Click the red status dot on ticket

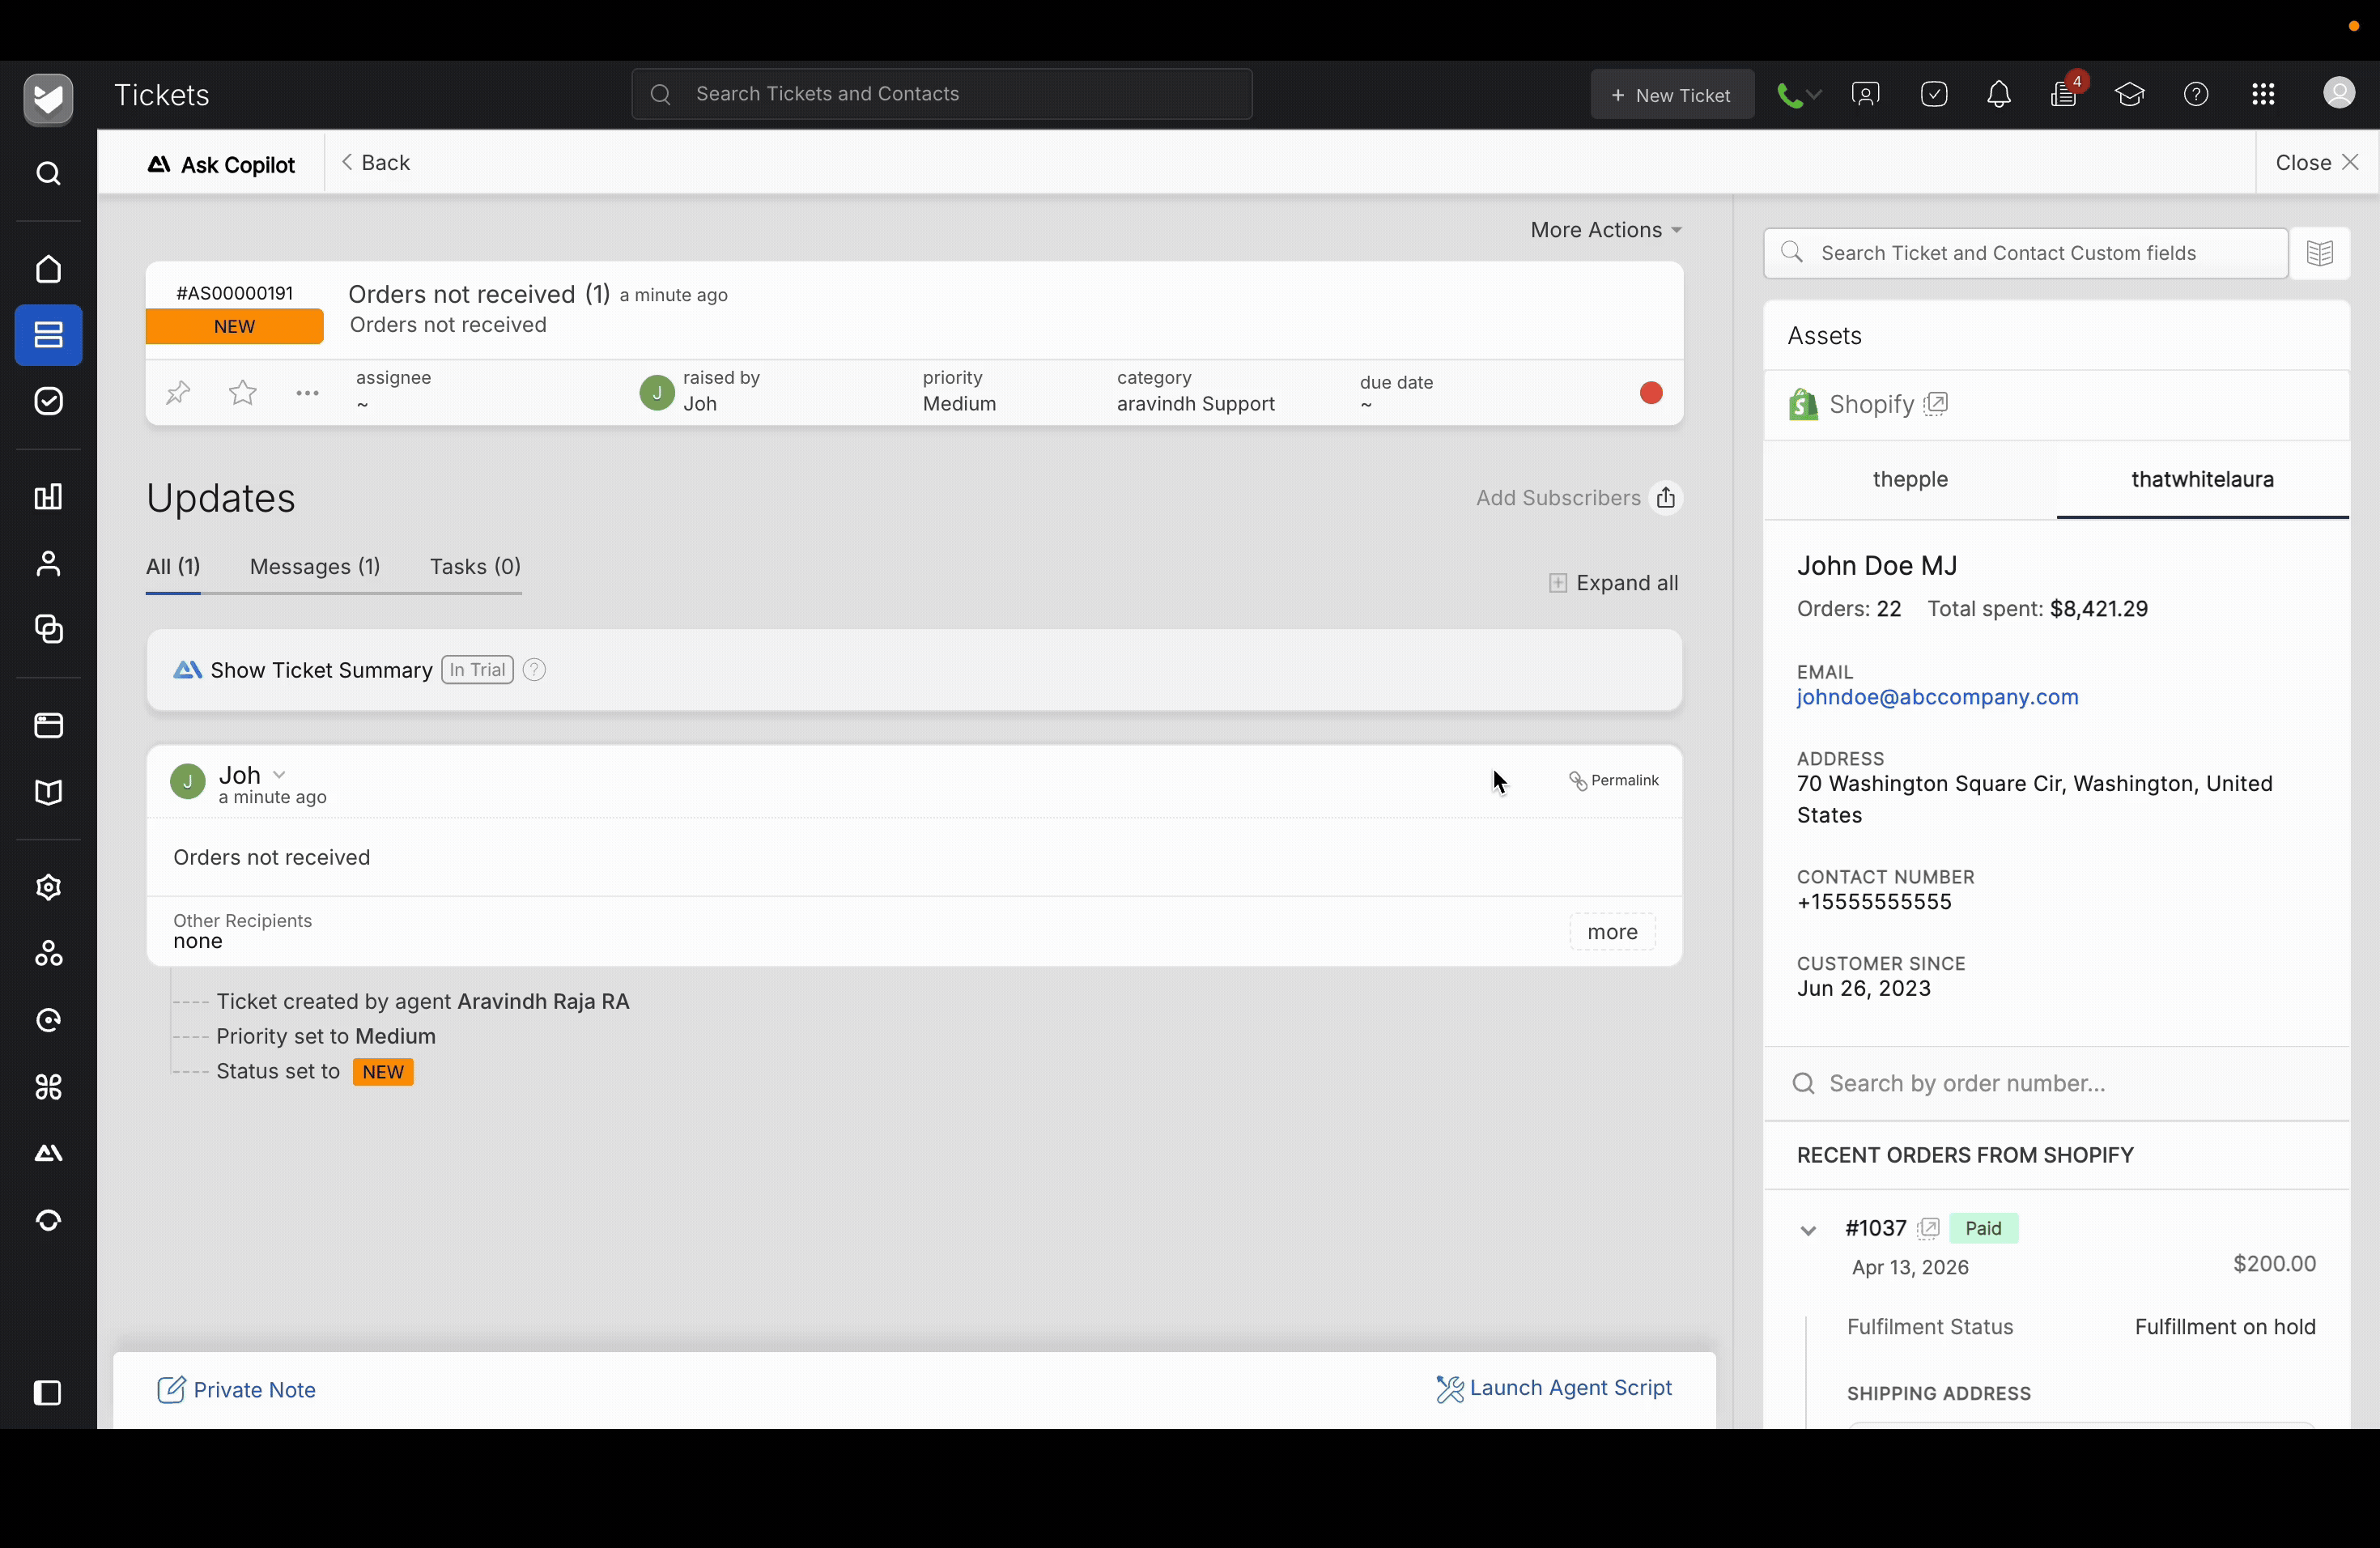click(x=1651, y=393)
